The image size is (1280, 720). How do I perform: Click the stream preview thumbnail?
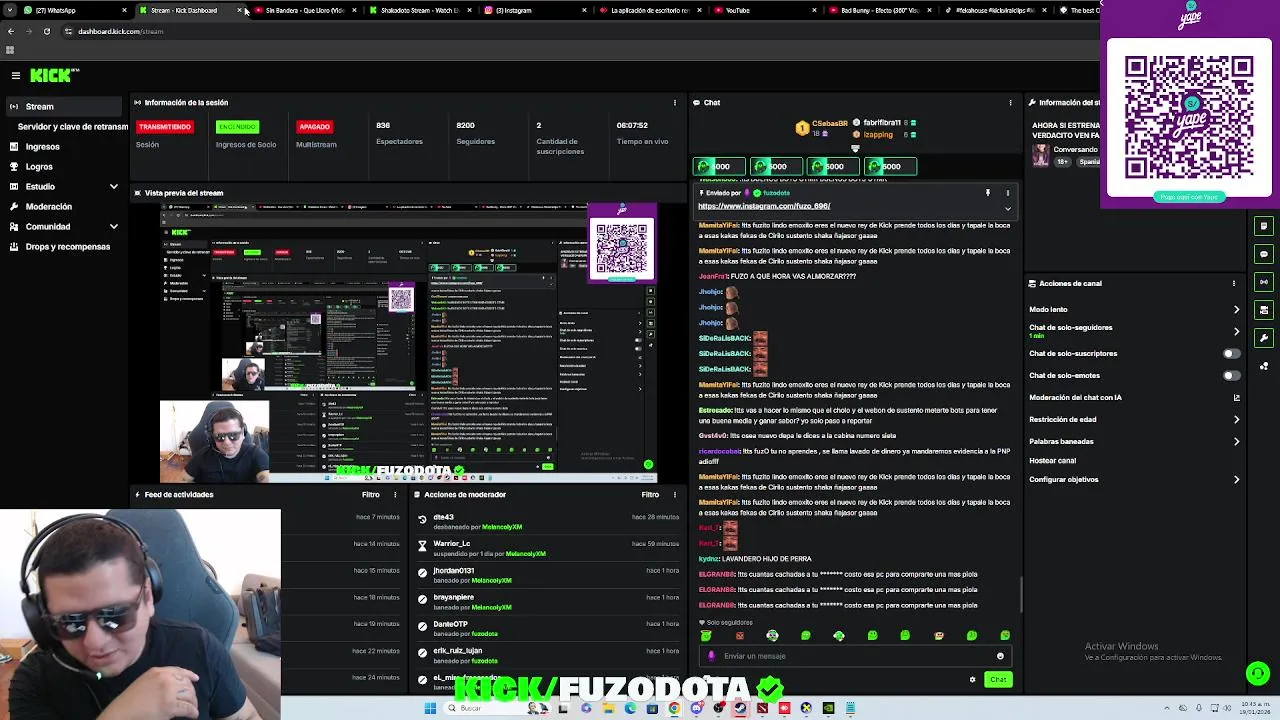pyautogui.click(x=409, y=343)
